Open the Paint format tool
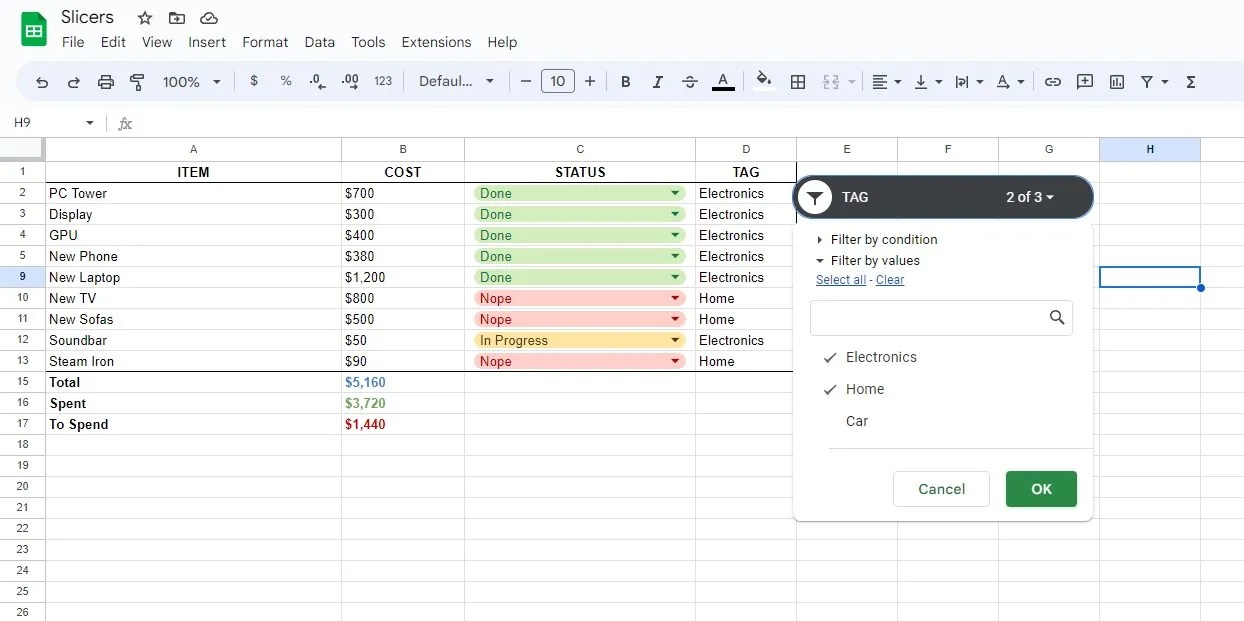Image resolution: width=1244 pixels, height=621 pixels. click(137, 82)
